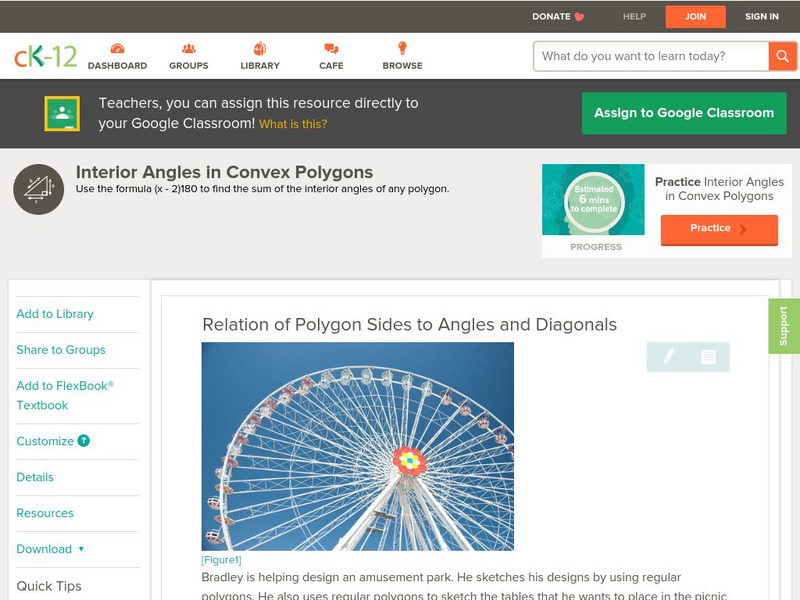
Task: Expand the Download dropdown arrow
Action: coord(81,549)
